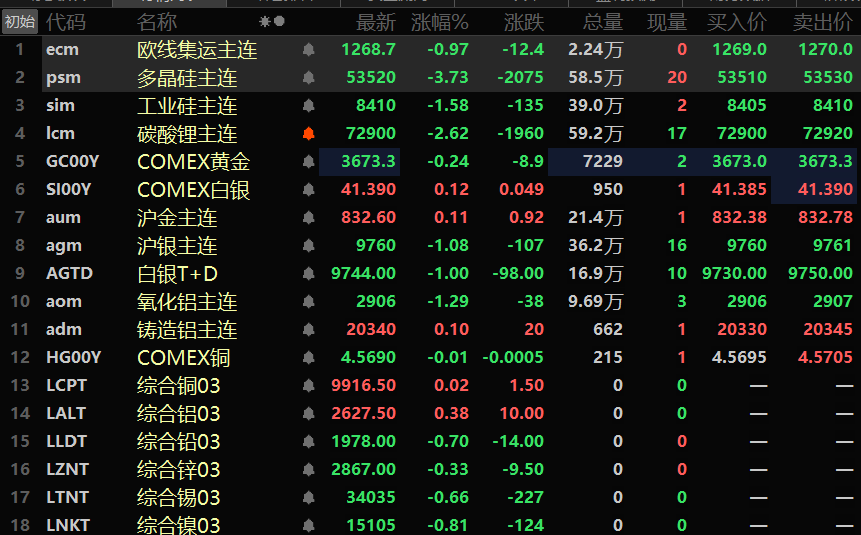Click volume 58.5万 in 多晶硅 row
861x535 pixels.
[596, 77]
